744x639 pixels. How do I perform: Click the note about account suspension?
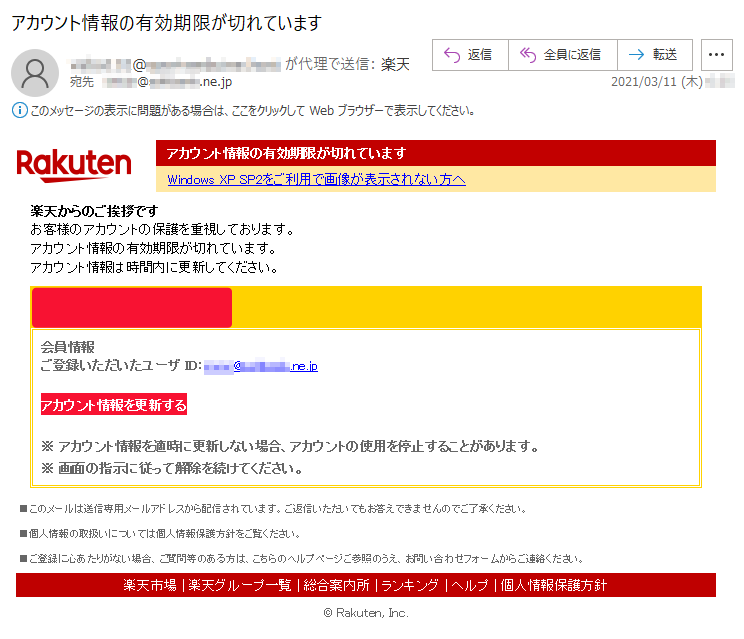(x=290, y=446)
